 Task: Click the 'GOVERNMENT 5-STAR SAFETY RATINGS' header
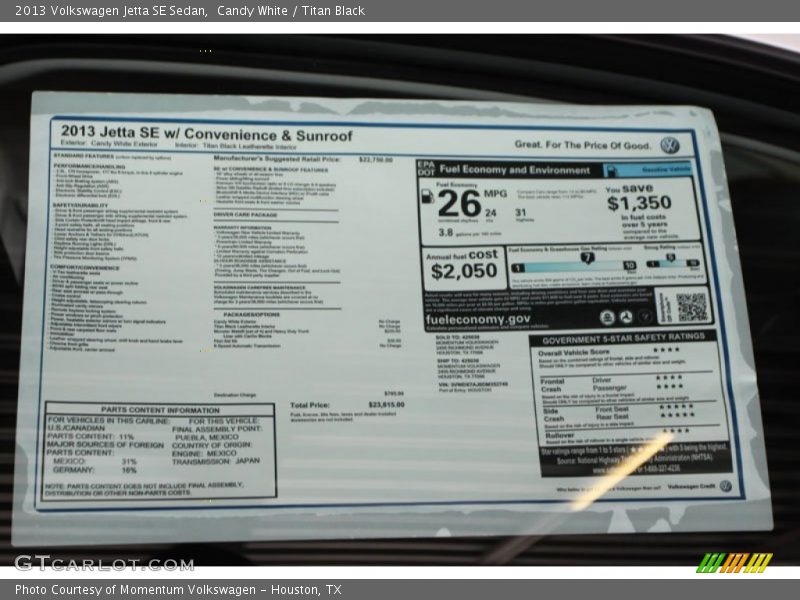pyautogui.click(x=623, y=339)
